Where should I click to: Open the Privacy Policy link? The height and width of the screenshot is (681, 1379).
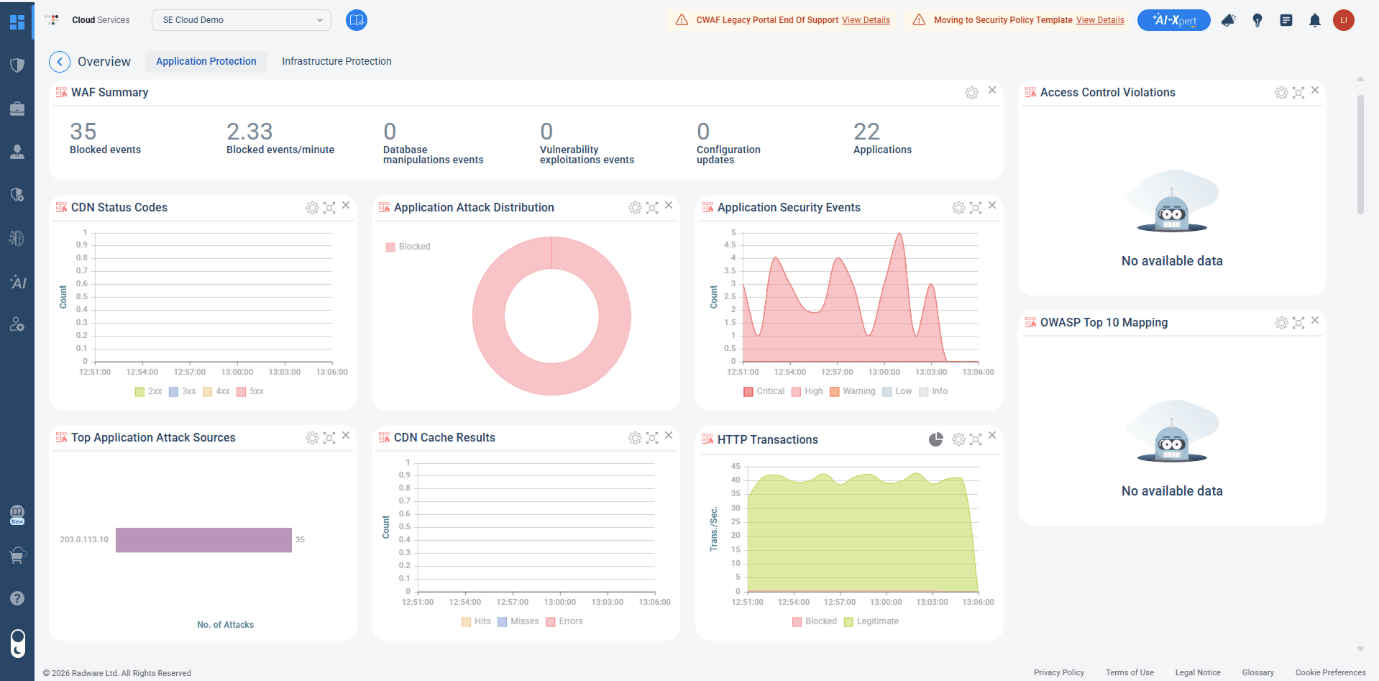click(1059, 673)
